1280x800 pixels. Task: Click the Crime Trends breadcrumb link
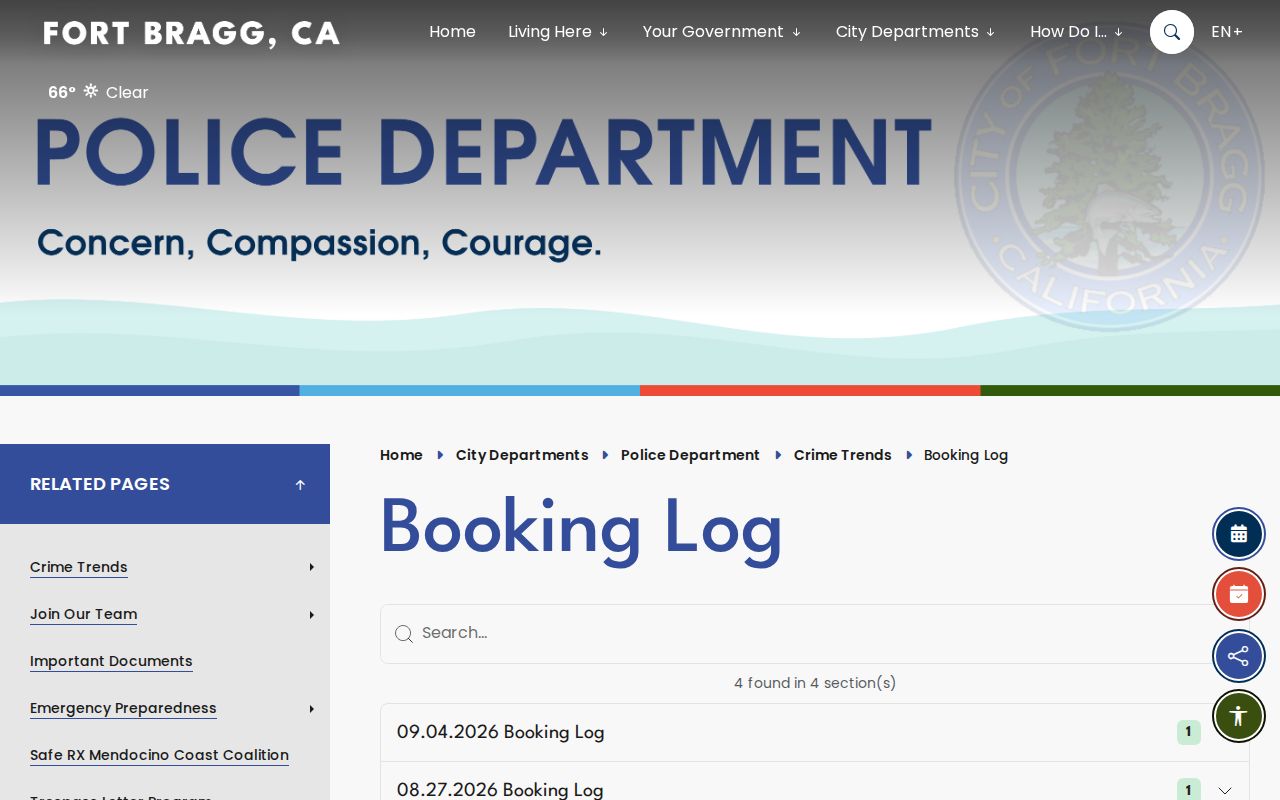(x=842, y=455)
